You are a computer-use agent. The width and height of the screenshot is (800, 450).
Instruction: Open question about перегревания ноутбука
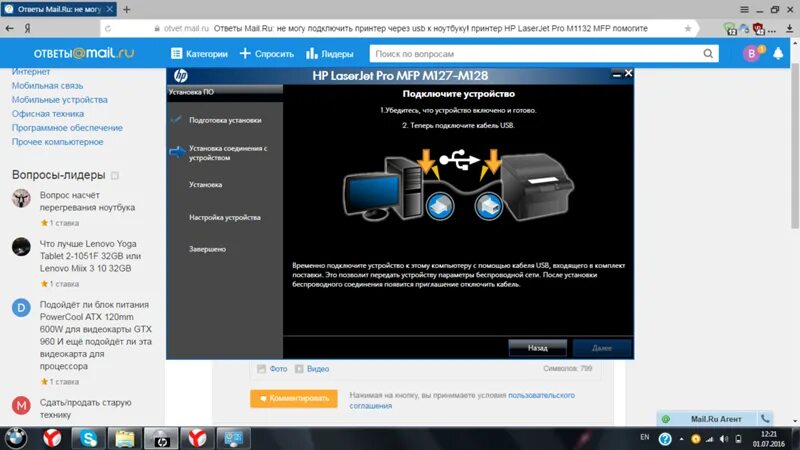point(87,201)
